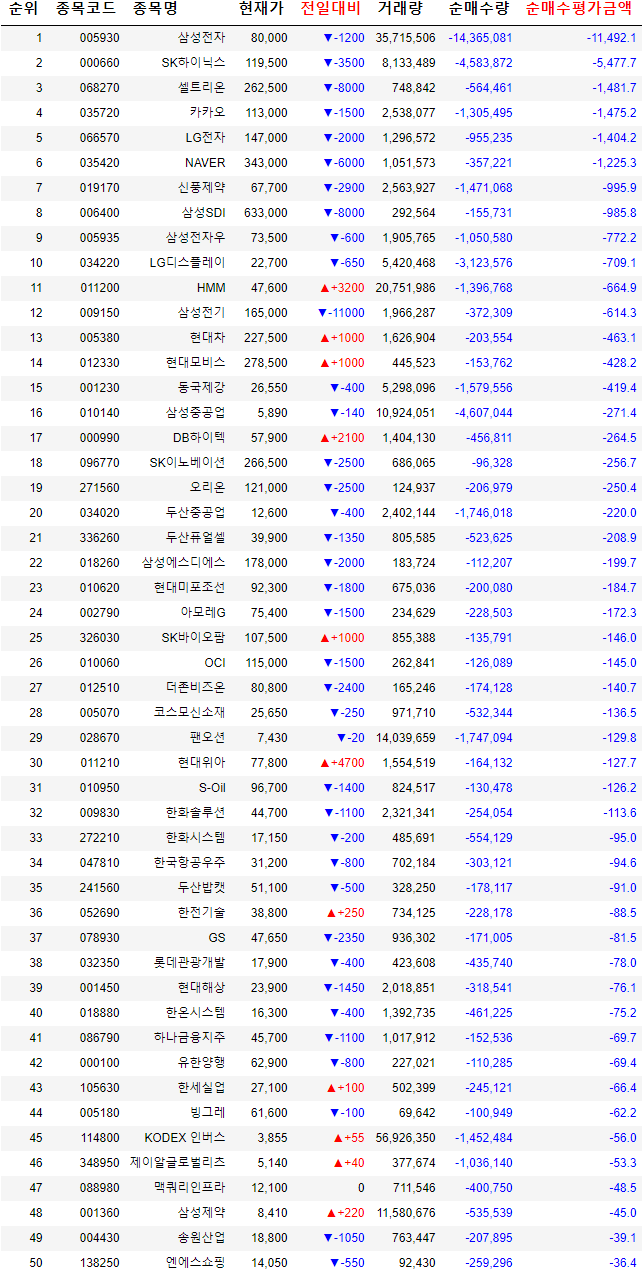The height and width of the screenshot is (1270, 643).
Task: Select stock name 맥쿼리인프라
Action: click(191, 1188)
